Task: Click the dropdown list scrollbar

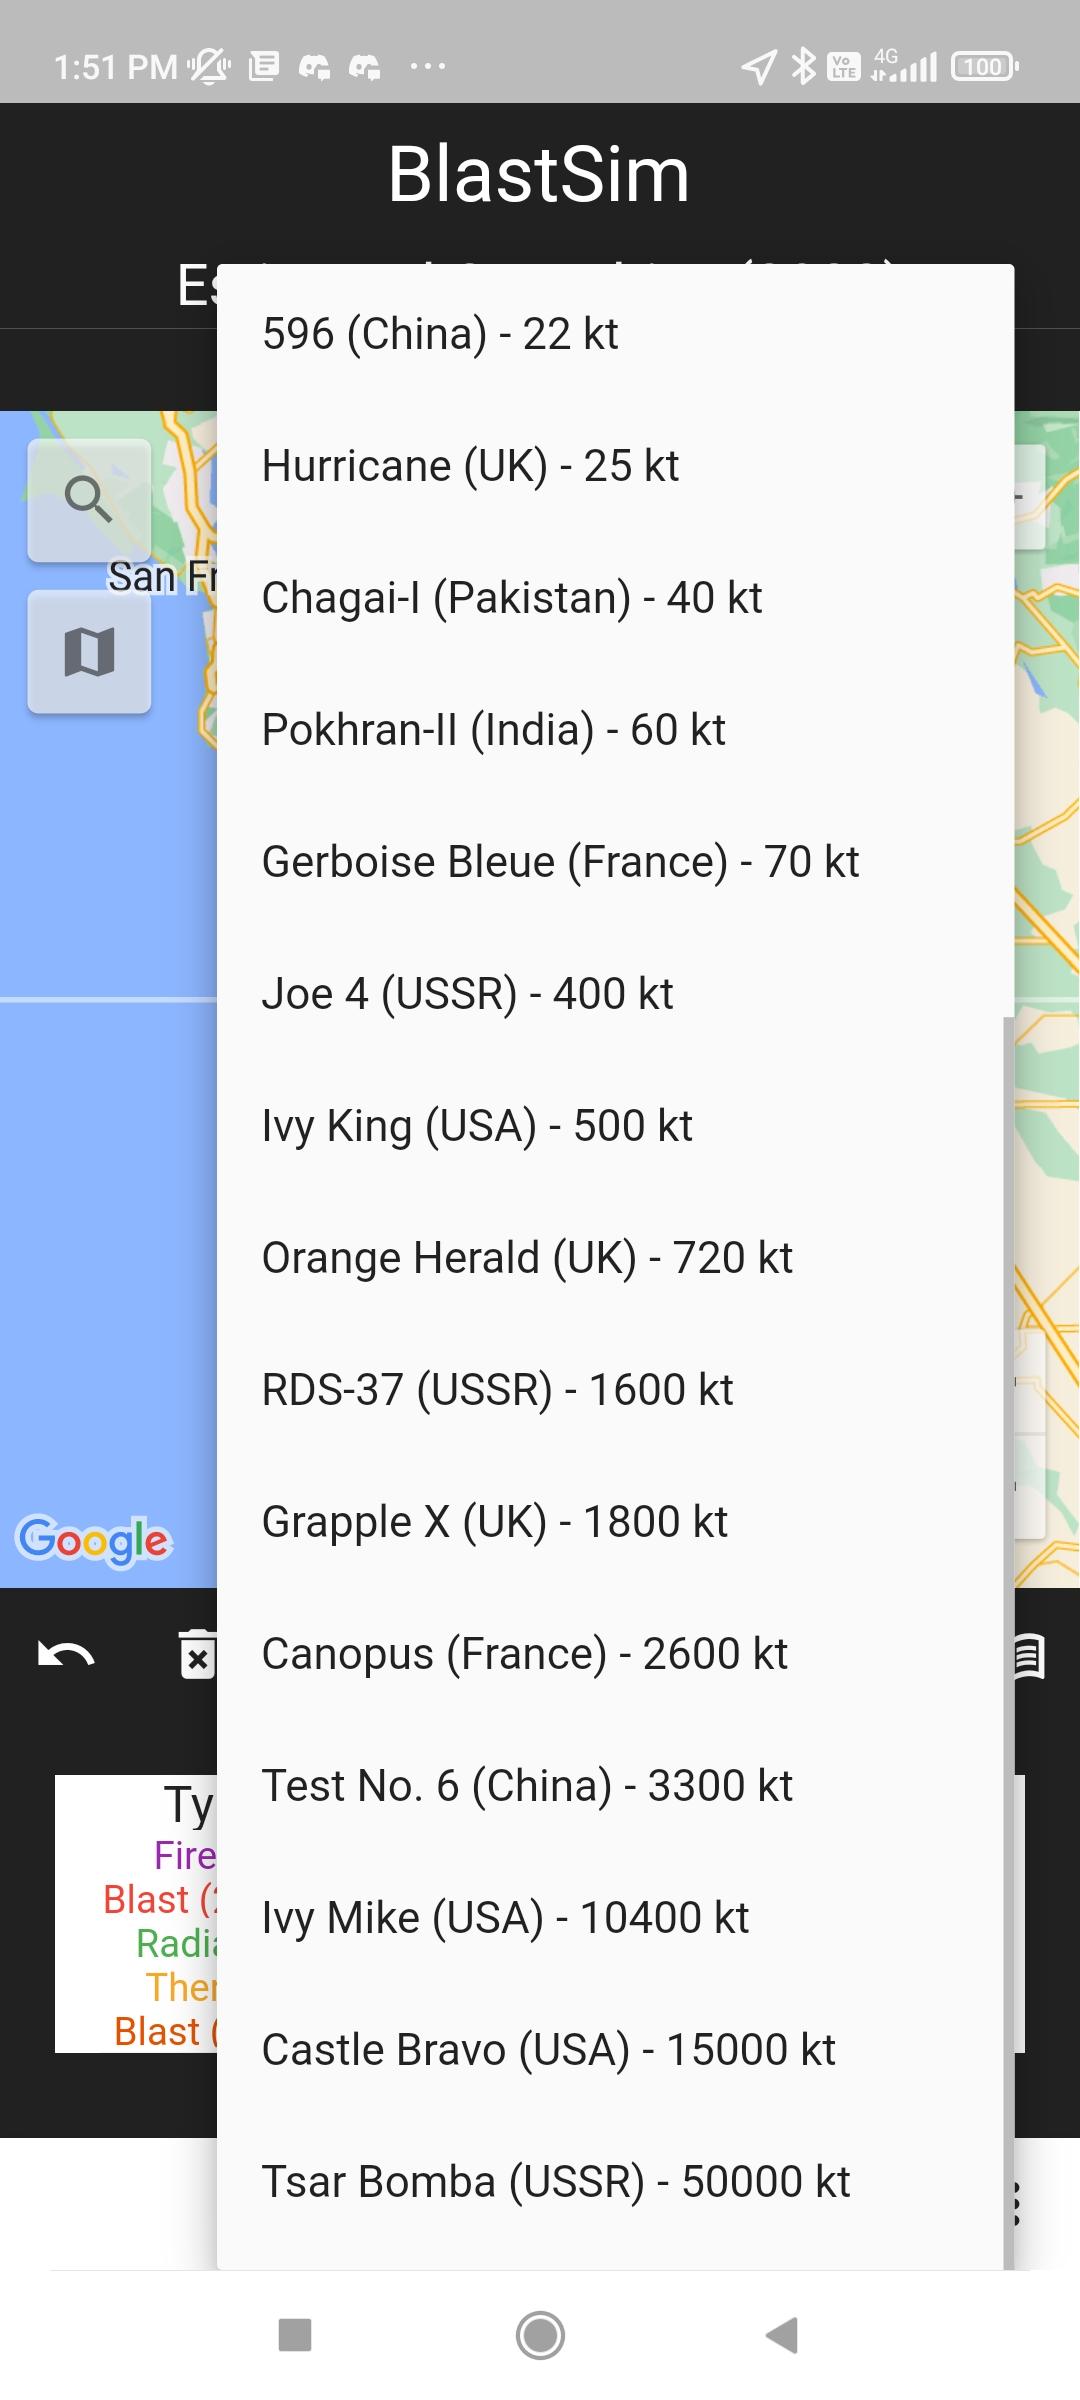Action: (1008, 1640)
